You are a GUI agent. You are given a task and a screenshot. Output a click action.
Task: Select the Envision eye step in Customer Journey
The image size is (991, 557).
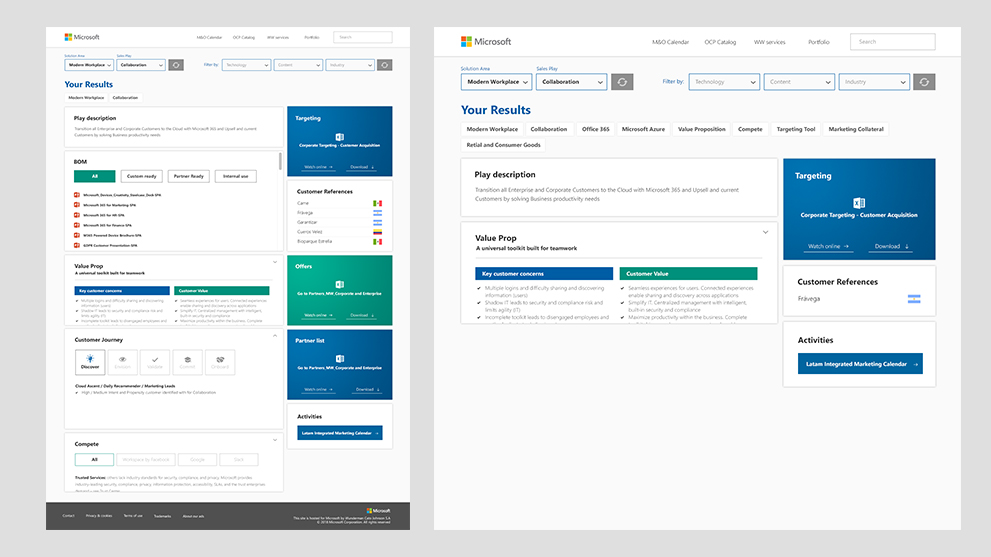point(123,362)
